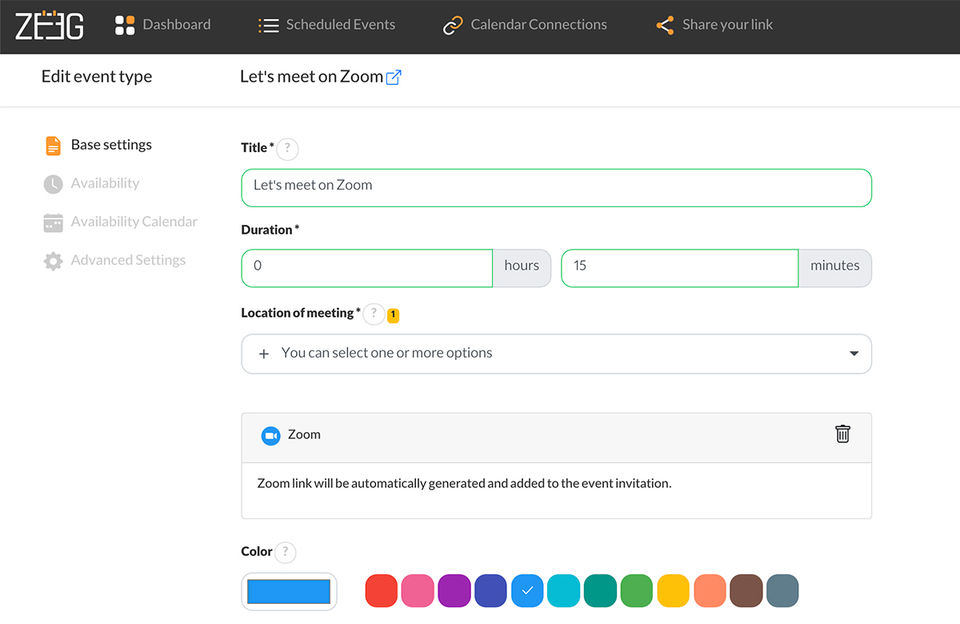Viewport: 960px width, 624px height.
Task: Switch to Availability Calendar section
Action: click(134, 222)
